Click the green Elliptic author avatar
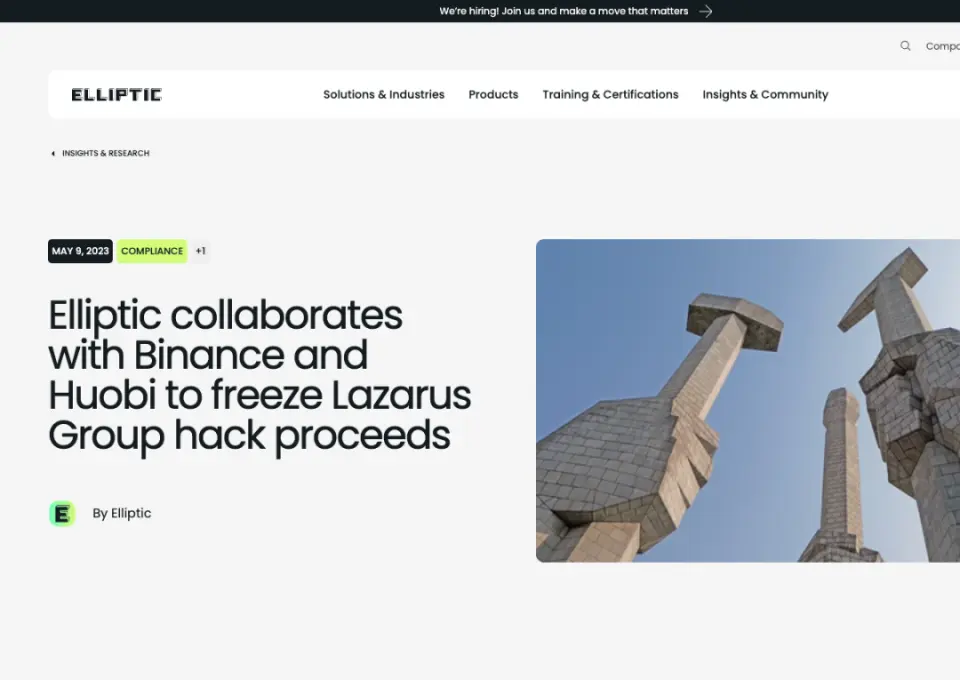Viewport: 960px width, 680px height. 62,514
